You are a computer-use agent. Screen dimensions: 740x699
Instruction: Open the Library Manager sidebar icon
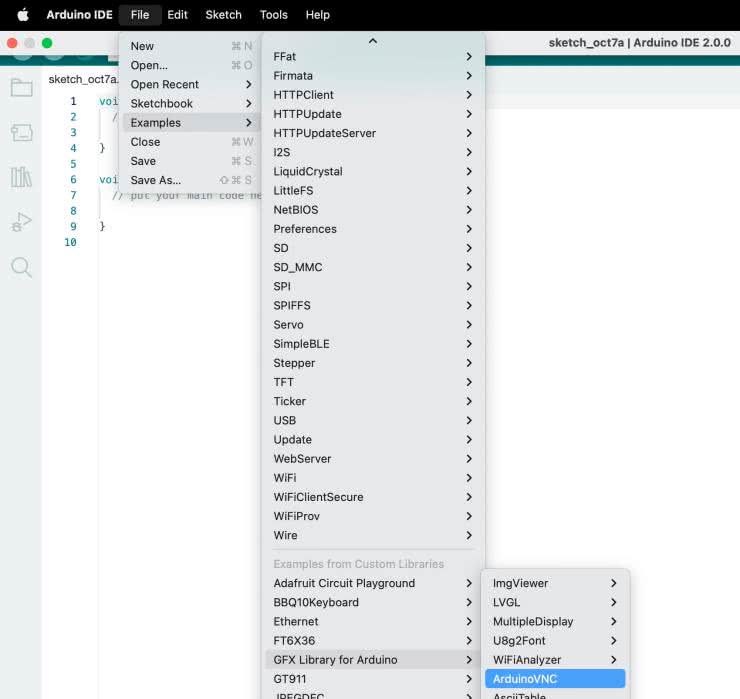21,178
